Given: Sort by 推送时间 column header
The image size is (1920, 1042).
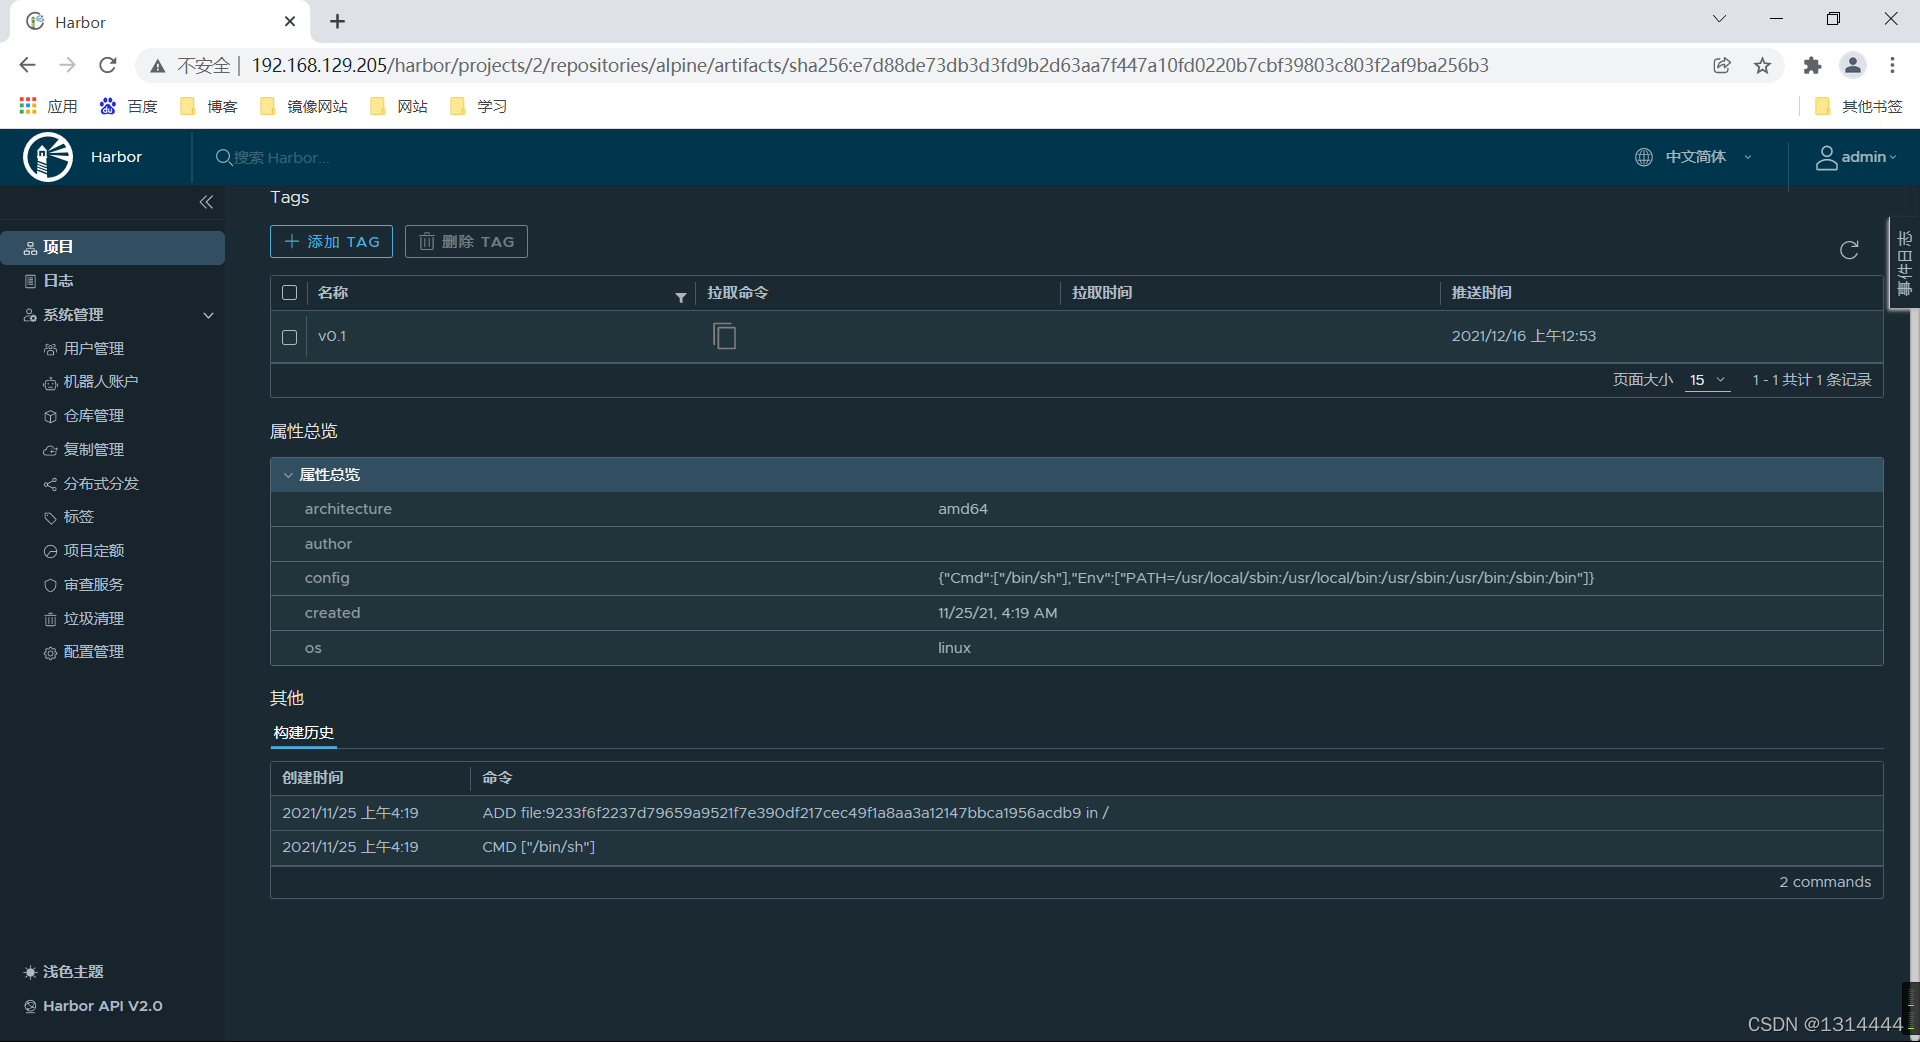Looking at the screenshot, I should [x=1481, y=293].
